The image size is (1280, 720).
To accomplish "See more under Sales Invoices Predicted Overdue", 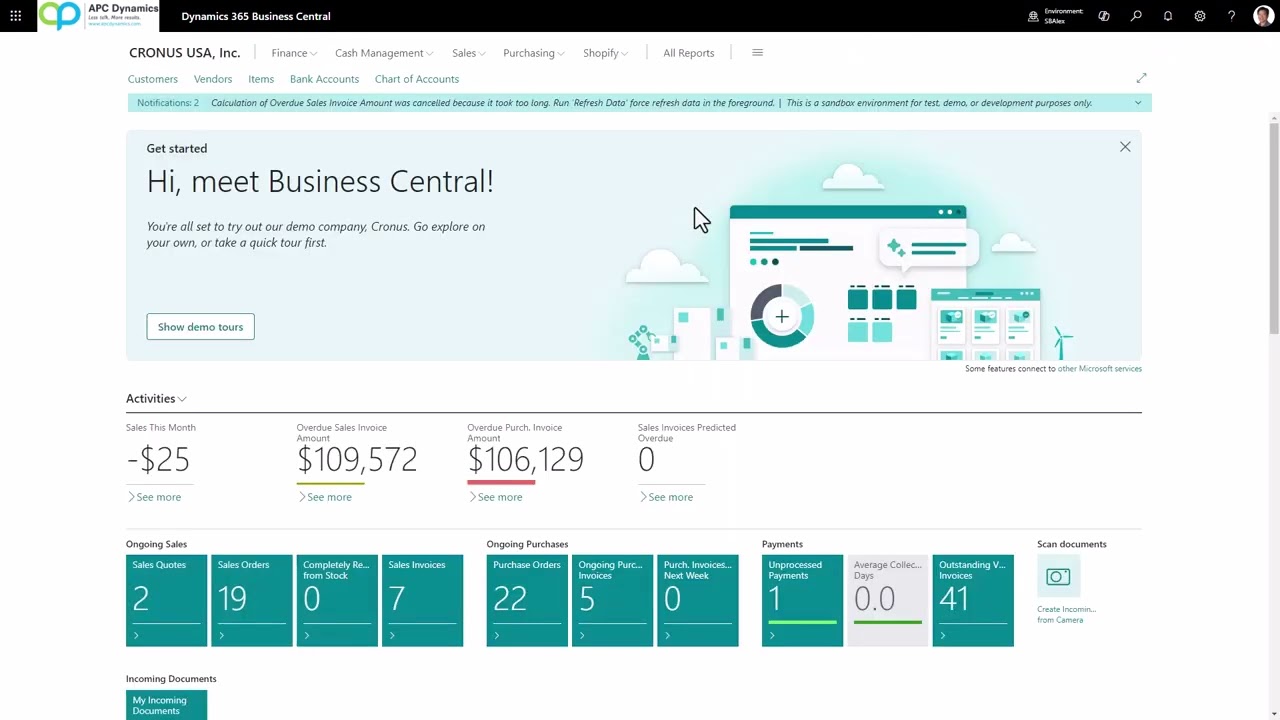I will 666,497.
